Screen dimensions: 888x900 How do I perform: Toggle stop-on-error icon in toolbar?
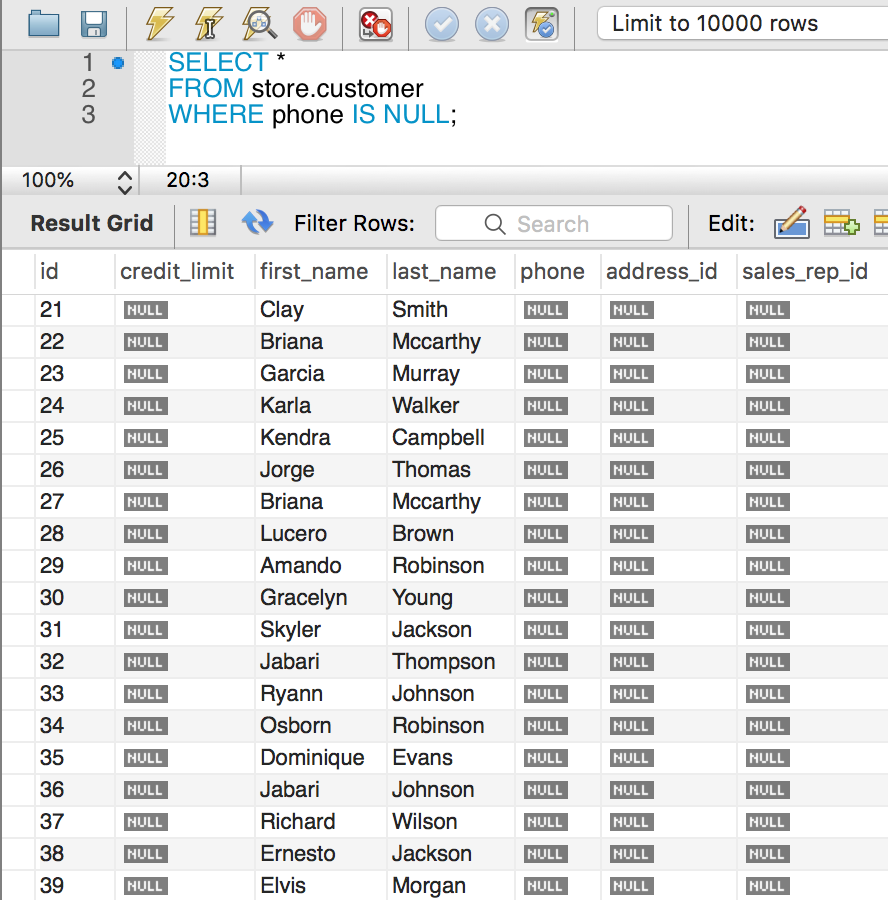376,25
